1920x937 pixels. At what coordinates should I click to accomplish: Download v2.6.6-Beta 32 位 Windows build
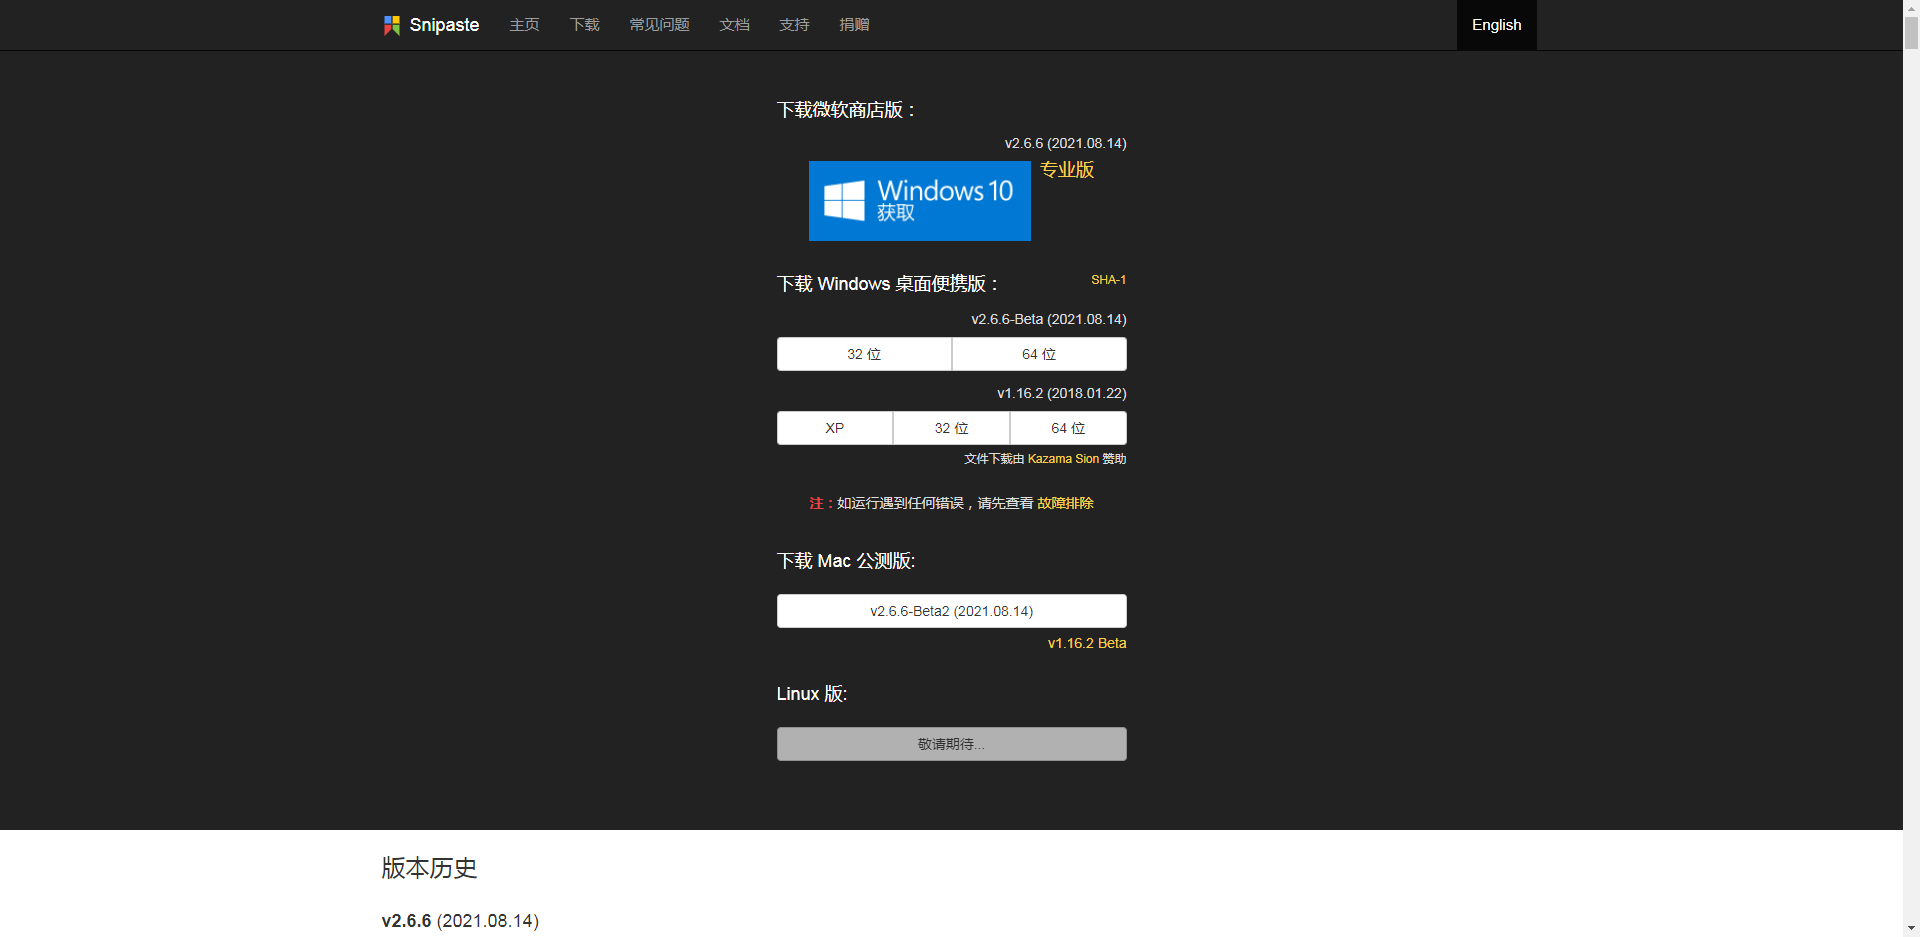coord(864,354)
